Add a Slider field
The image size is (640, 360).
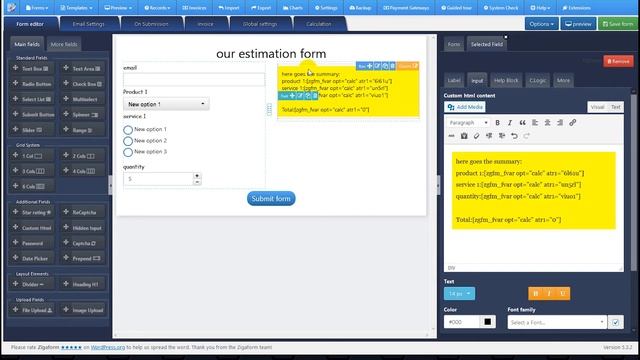pos(32,130)
